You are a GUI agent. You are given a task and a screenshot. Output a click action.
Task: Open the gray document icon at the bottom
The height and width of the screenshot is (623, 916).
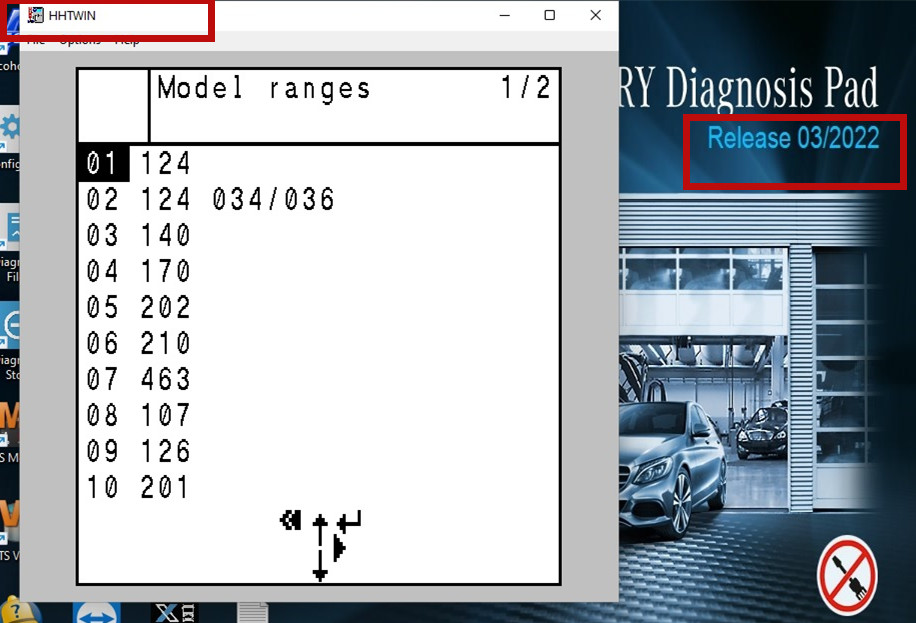[253, 612]
